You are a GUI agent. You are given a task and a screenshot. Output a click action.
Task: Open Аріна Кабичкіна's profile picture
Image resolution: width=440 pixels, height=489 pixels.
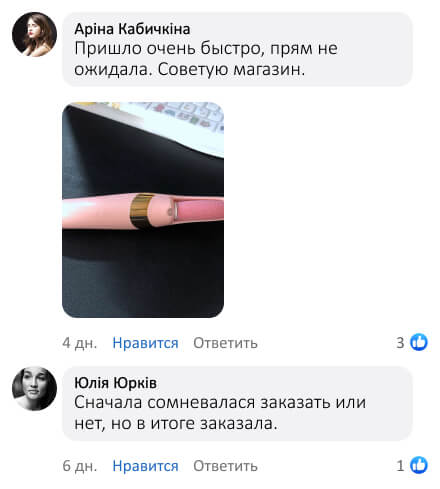[x=34, y=34]
